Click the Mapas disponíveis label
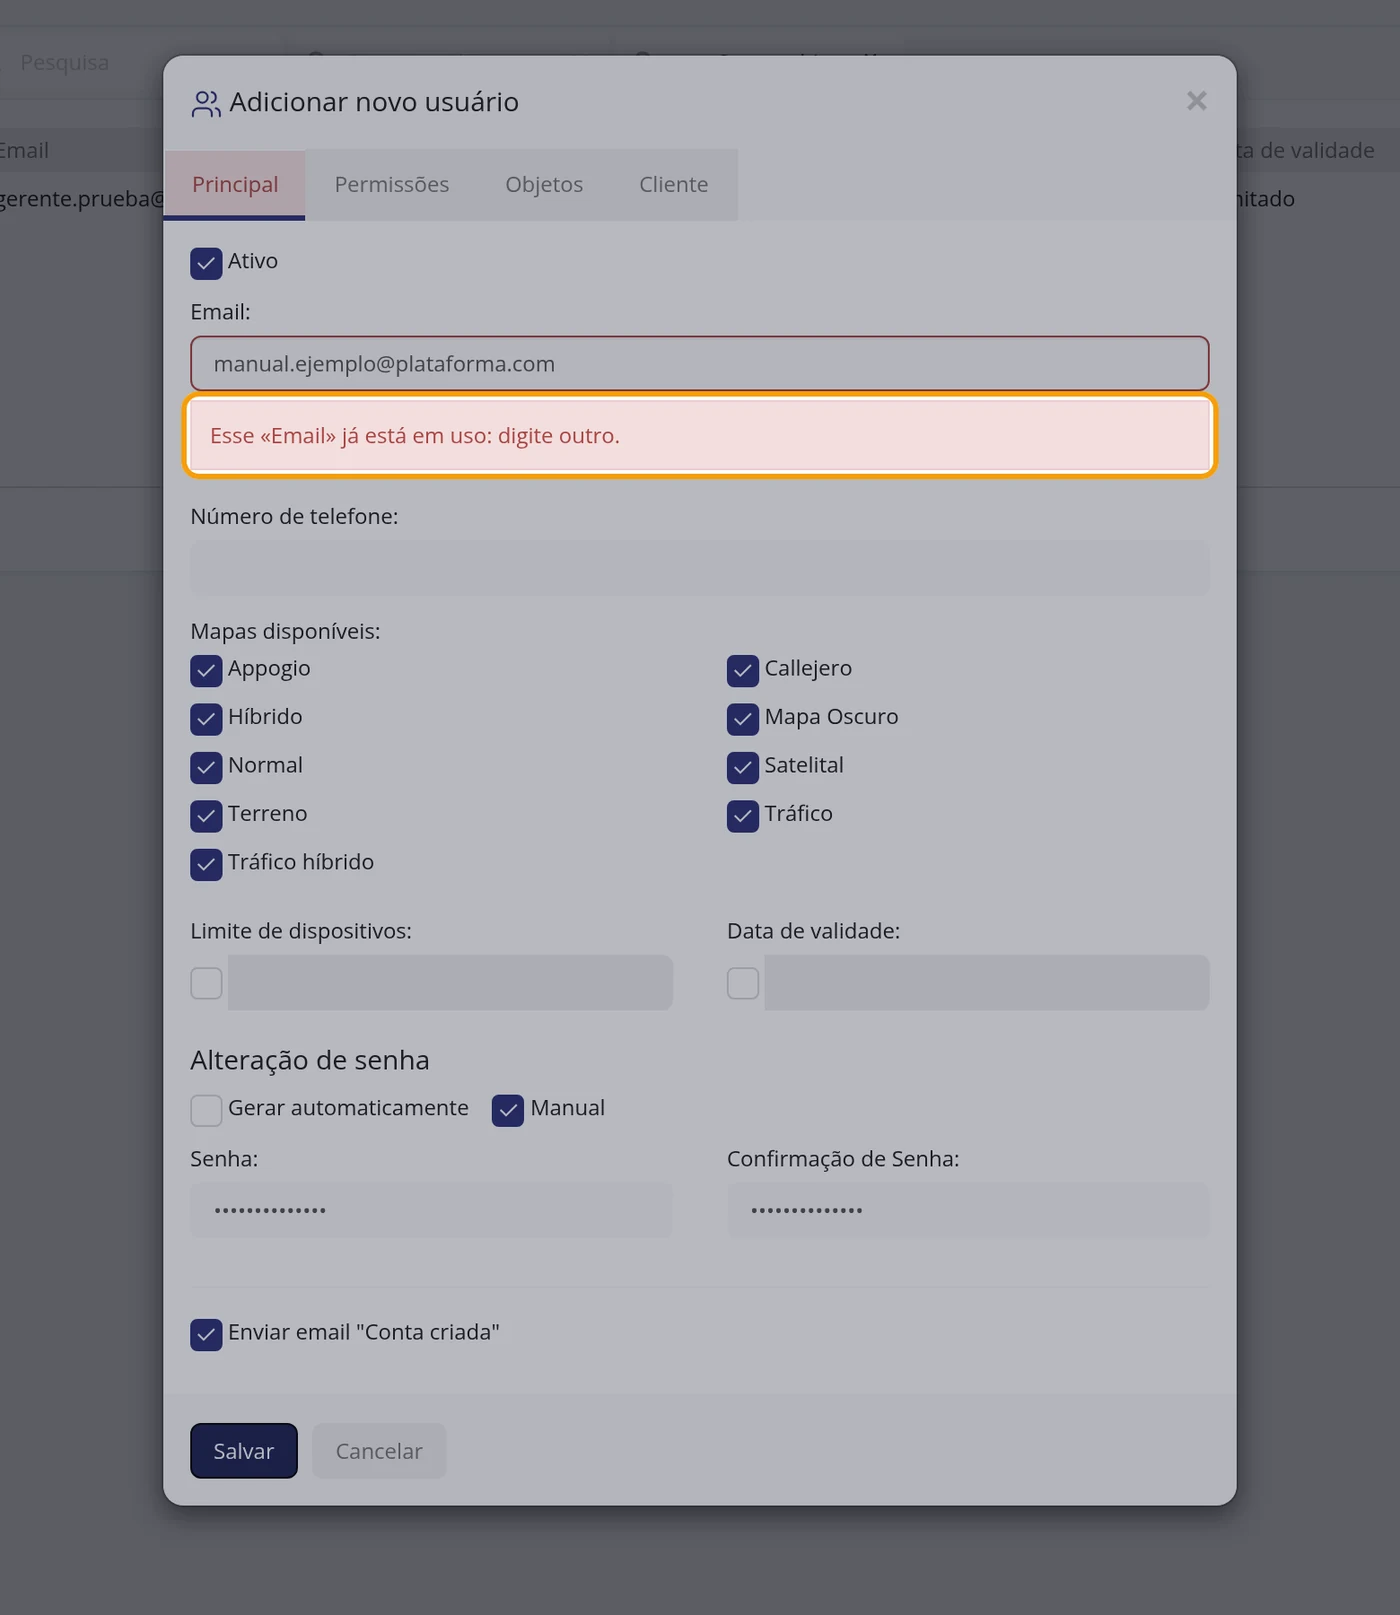 point(285,631)
